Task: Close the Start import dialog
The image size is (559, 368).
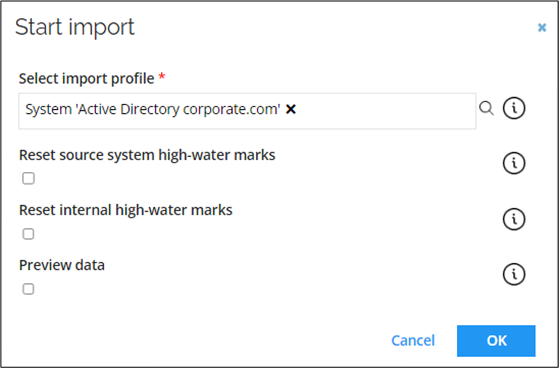Action: coord(542,27)
